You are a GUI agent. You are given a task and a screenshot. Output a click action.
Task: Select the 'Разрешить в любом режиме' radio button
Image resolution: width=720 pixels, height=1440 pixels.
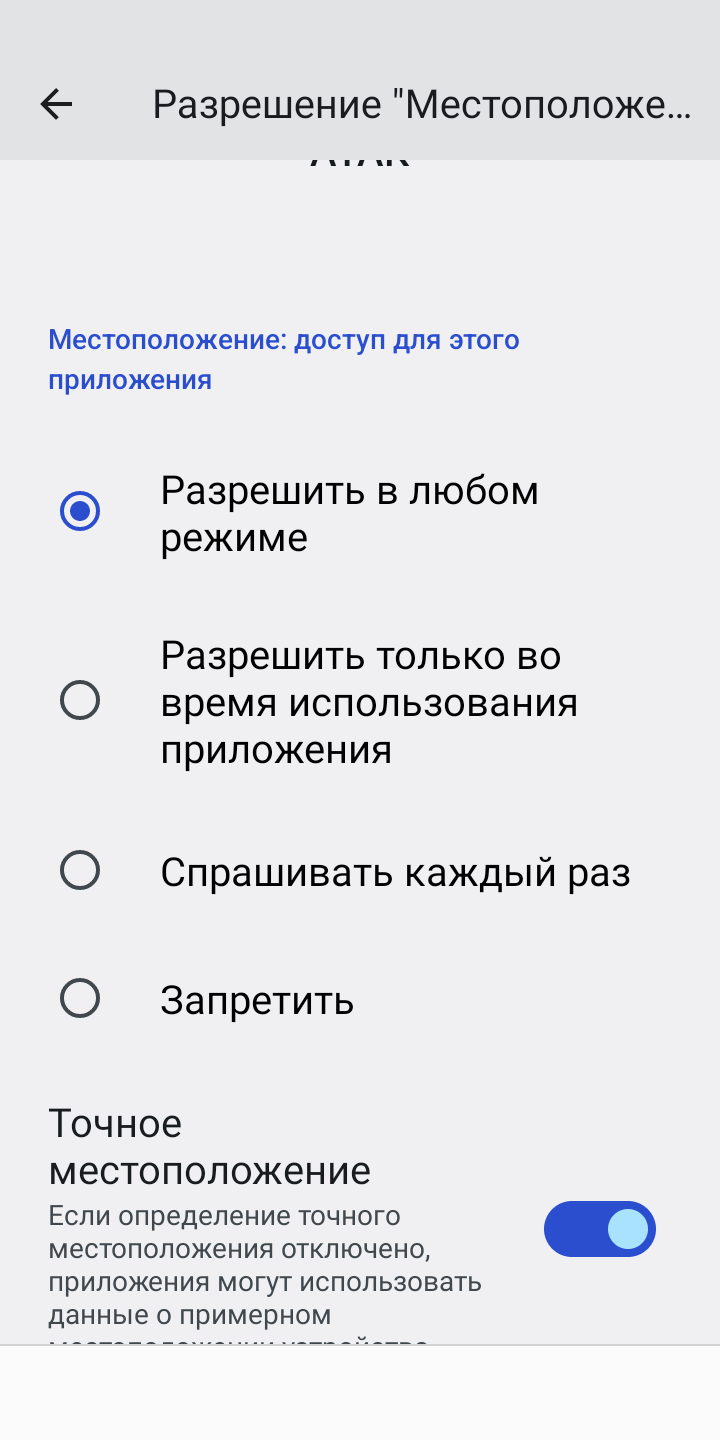click(x=80, y=512)
